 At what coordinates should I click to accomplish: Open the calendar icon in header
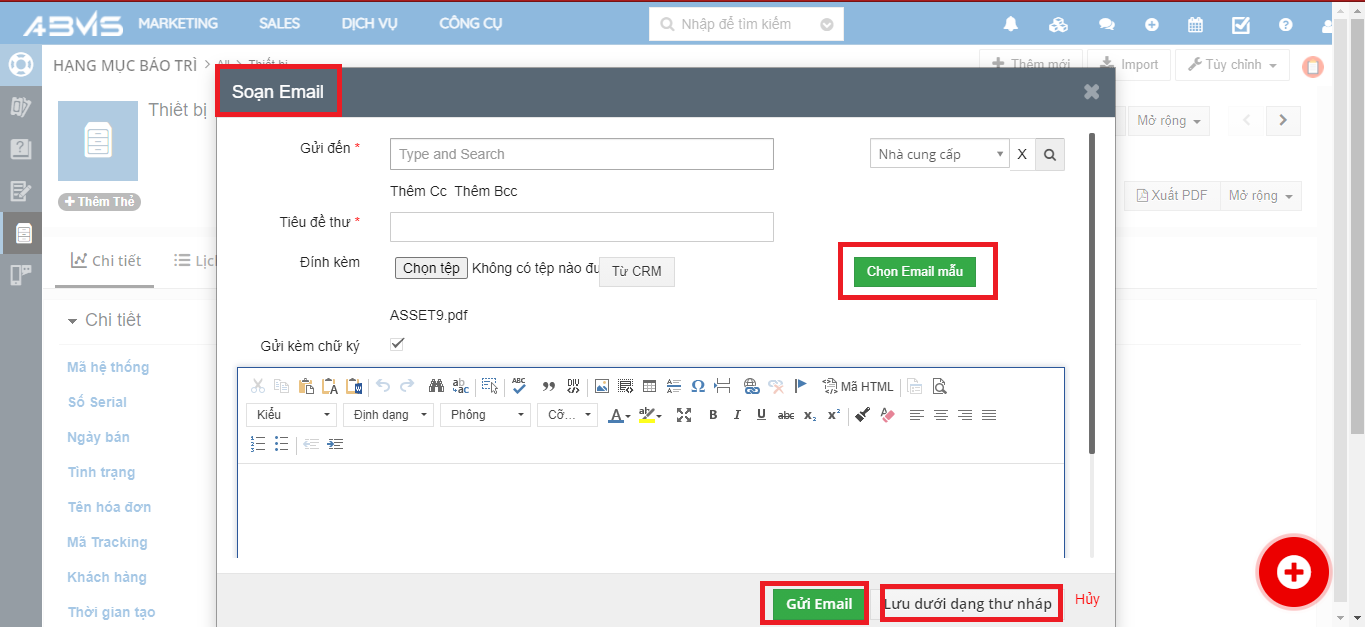pos(1195,24)
